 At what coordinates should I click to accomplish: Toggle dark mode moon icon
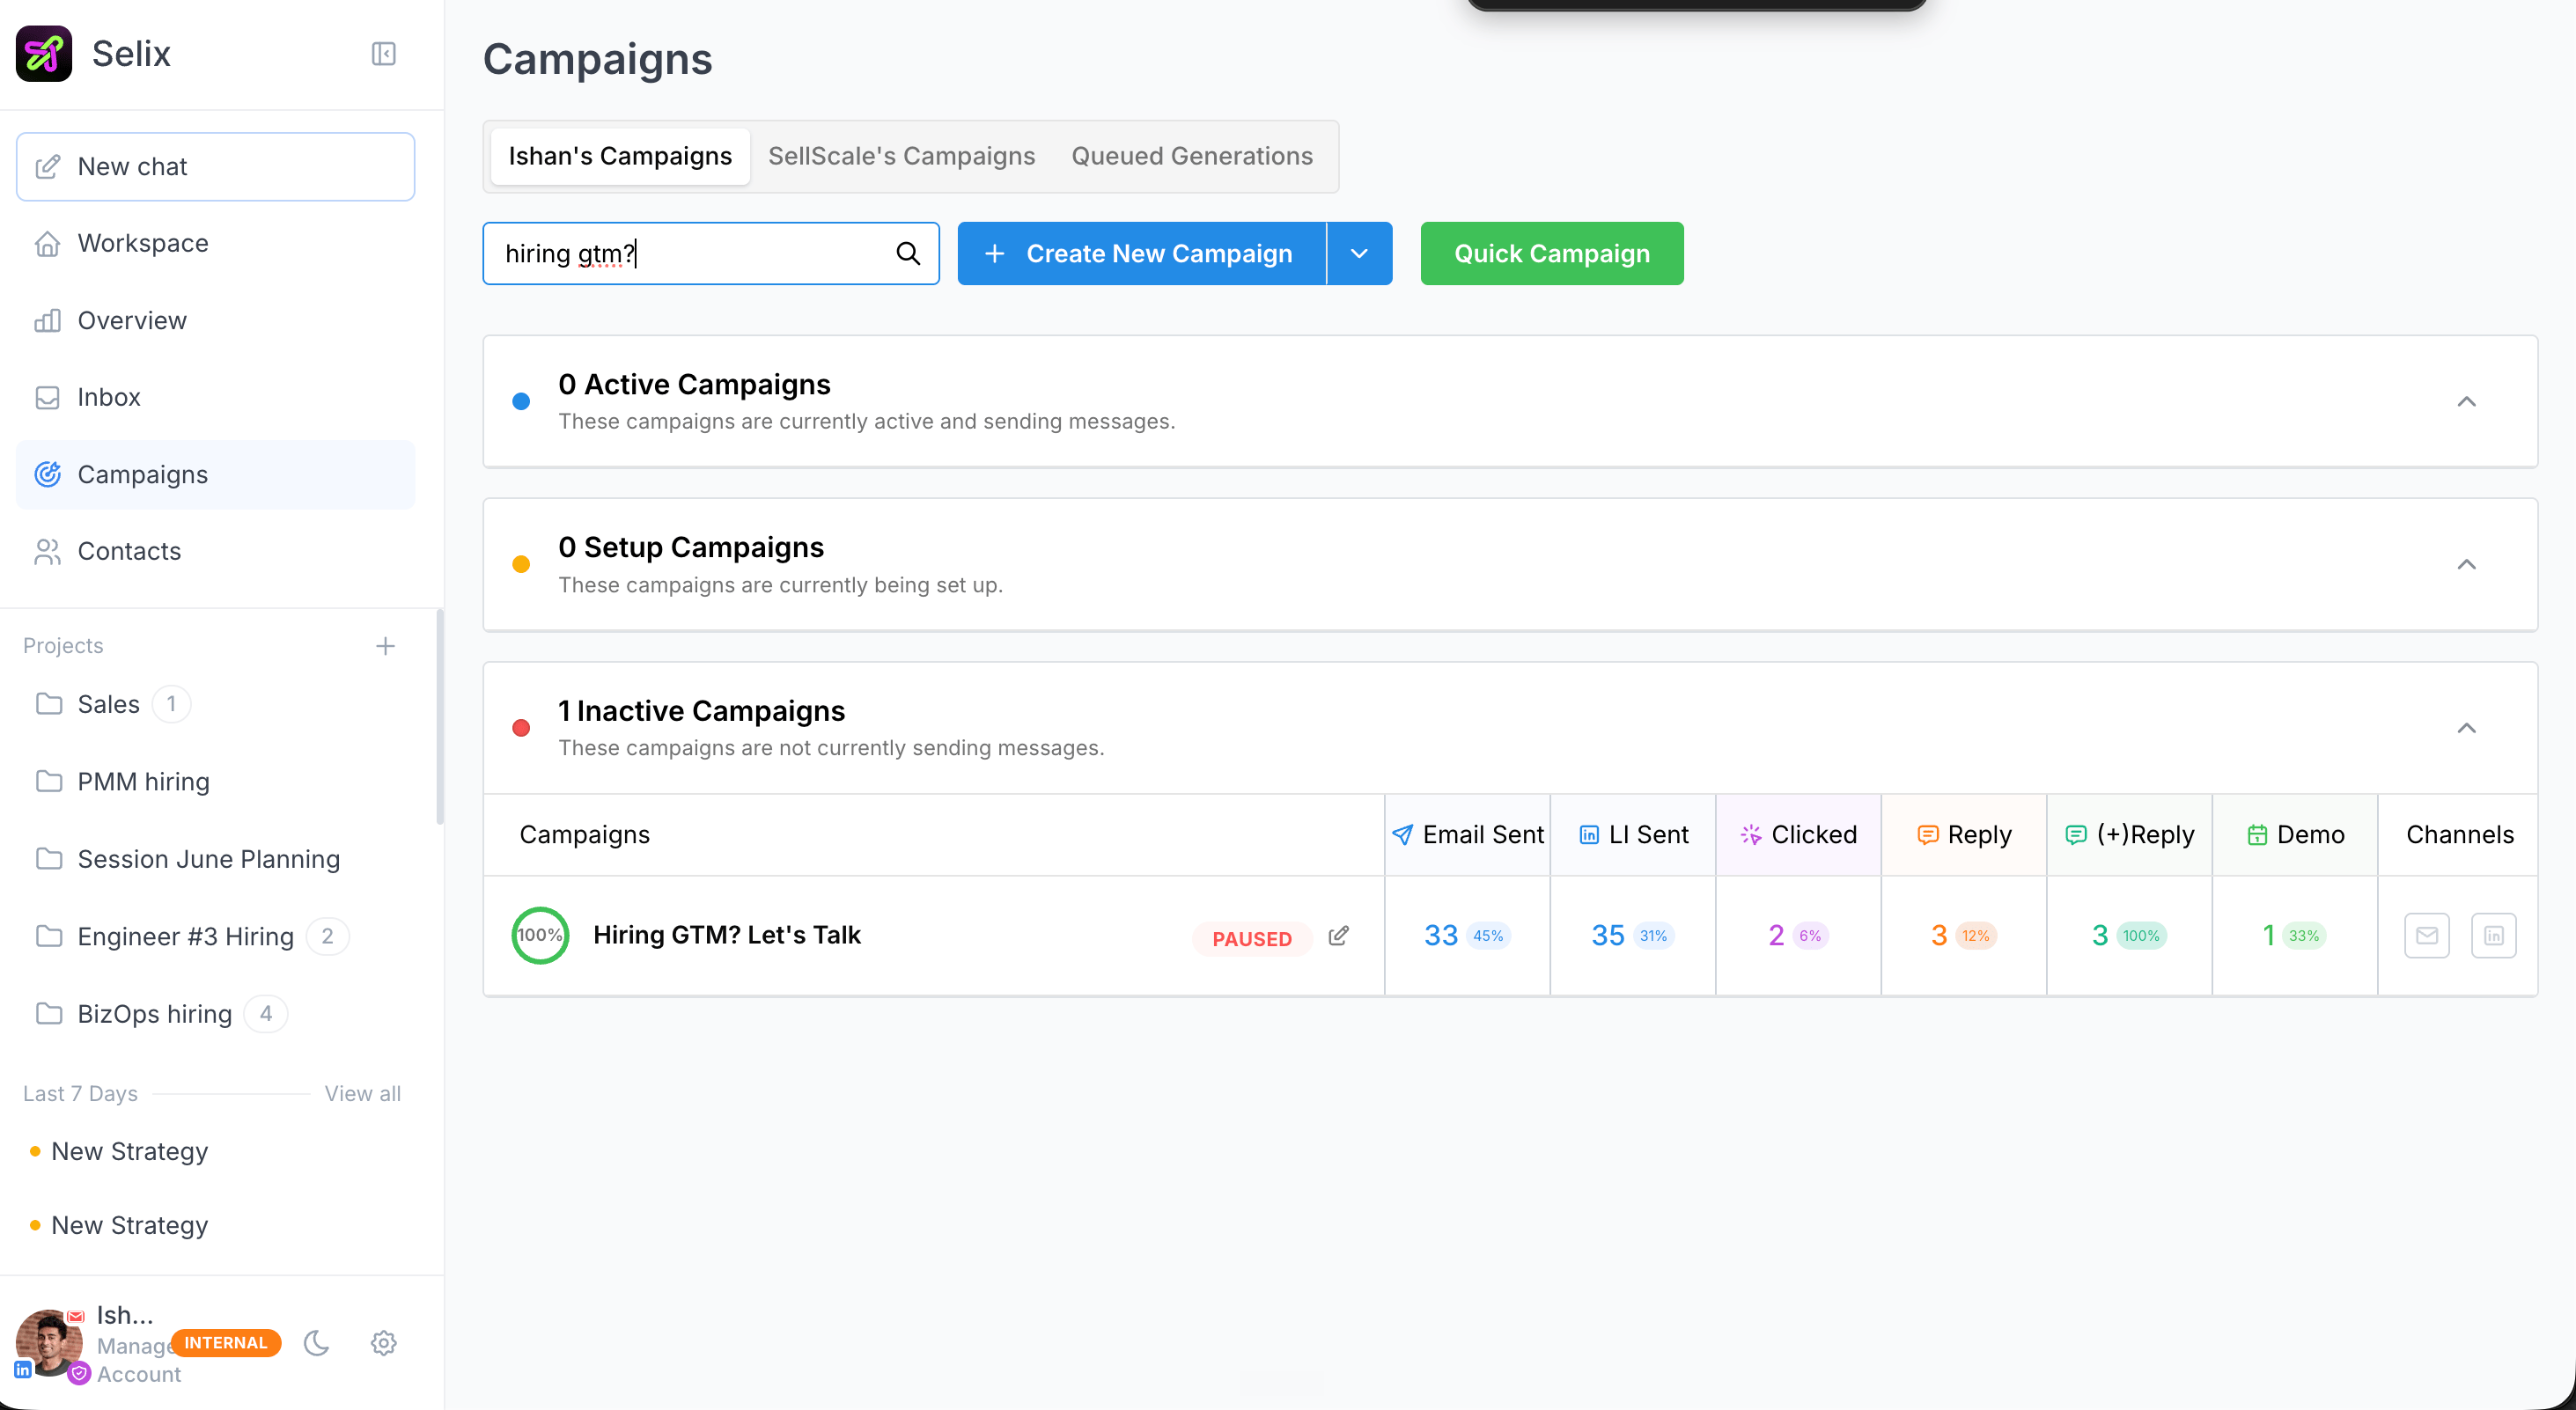(316, 1343)
